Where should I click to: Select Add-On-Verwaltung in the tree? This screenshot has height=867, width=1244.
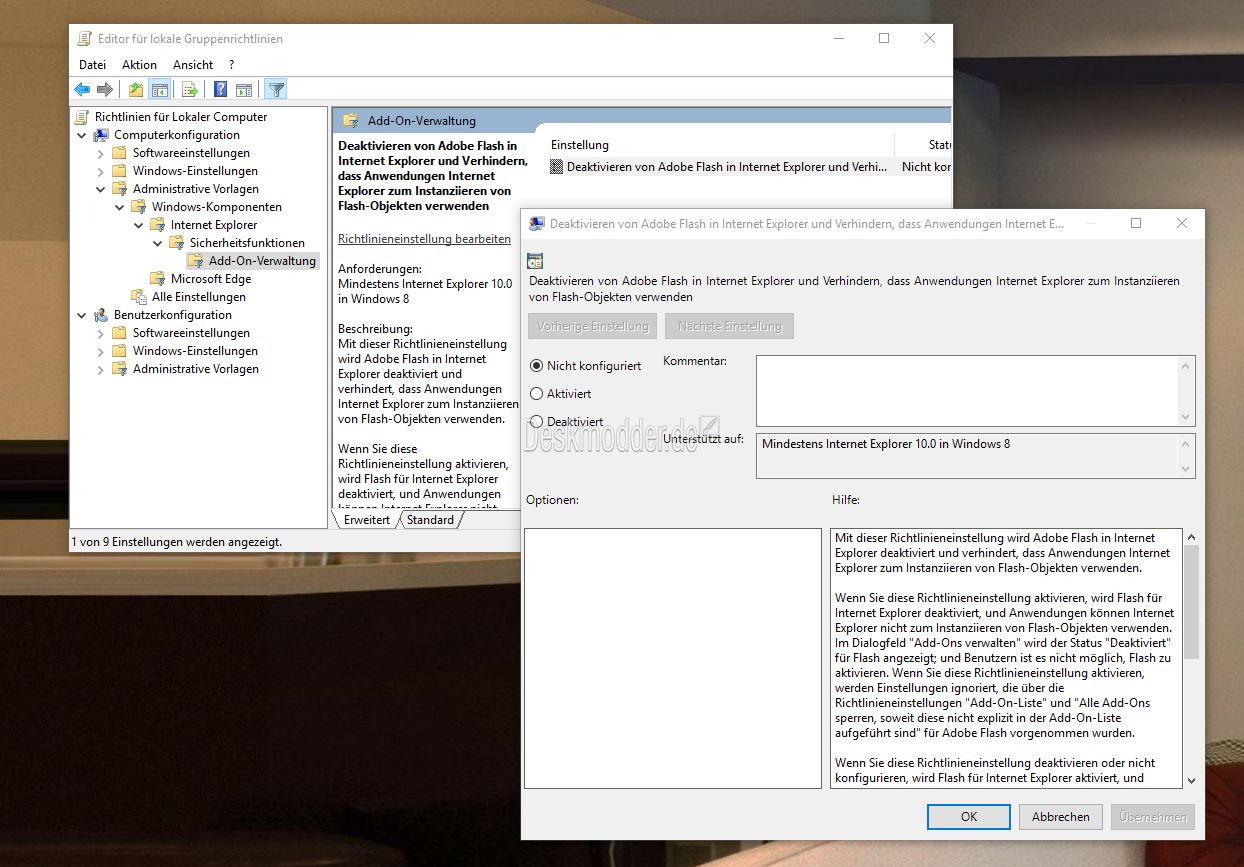[x=262, y=261]
